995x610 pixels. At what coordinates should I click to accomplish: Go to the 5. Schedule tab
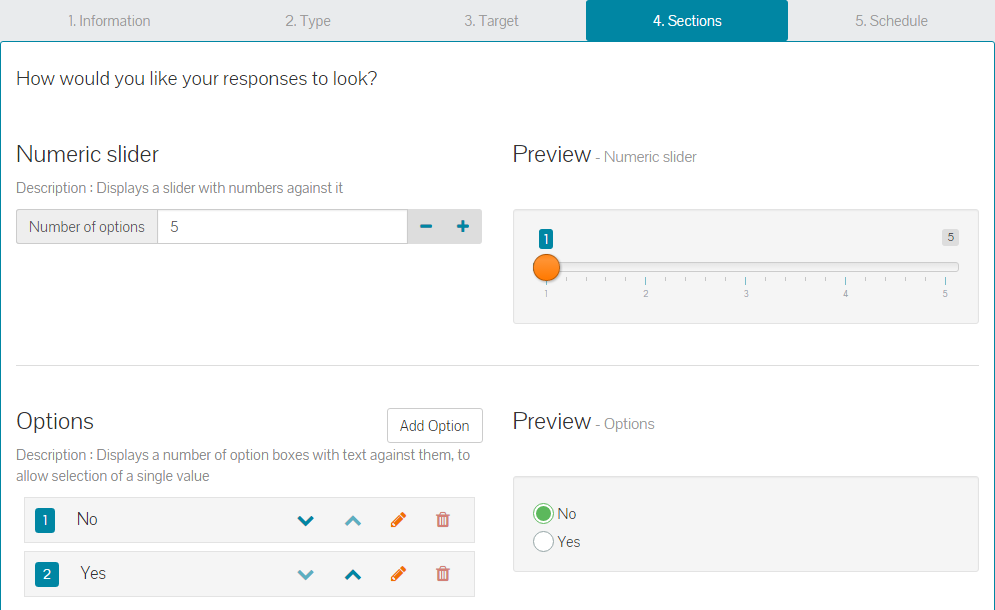tap(891, 21)
